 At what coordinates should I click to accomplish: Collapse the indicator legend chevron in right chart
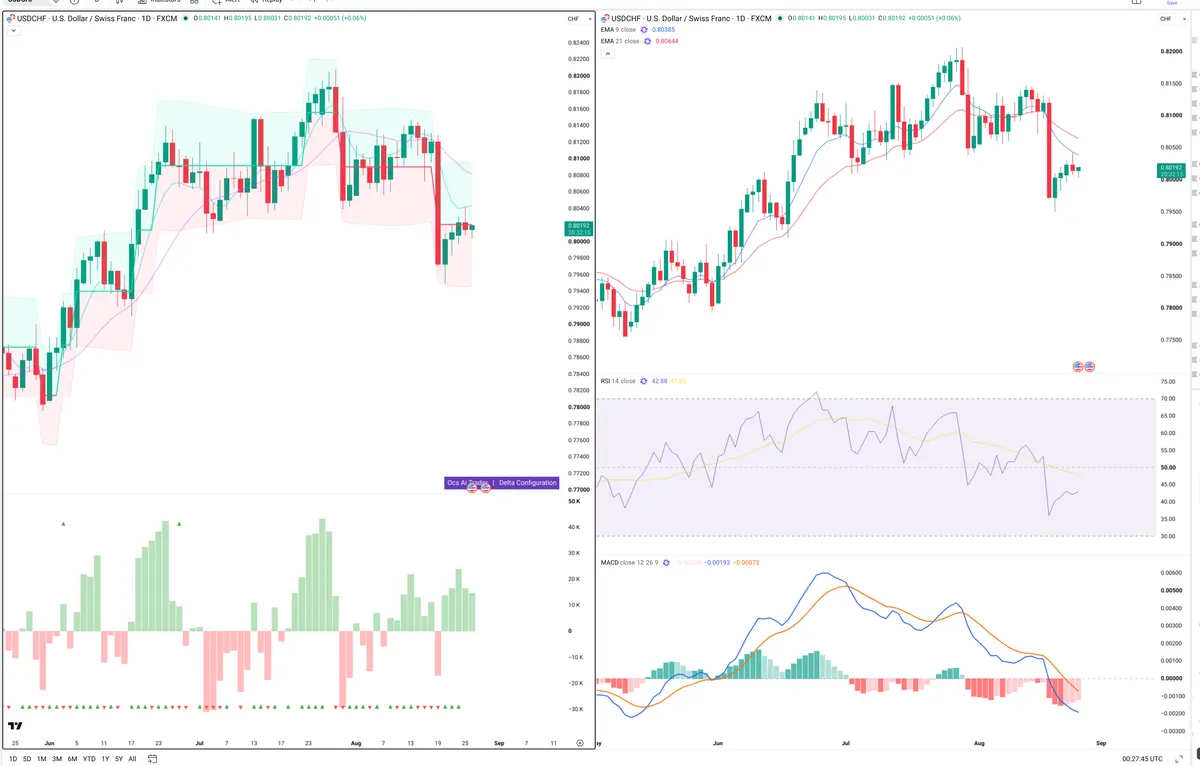[606, 54]
